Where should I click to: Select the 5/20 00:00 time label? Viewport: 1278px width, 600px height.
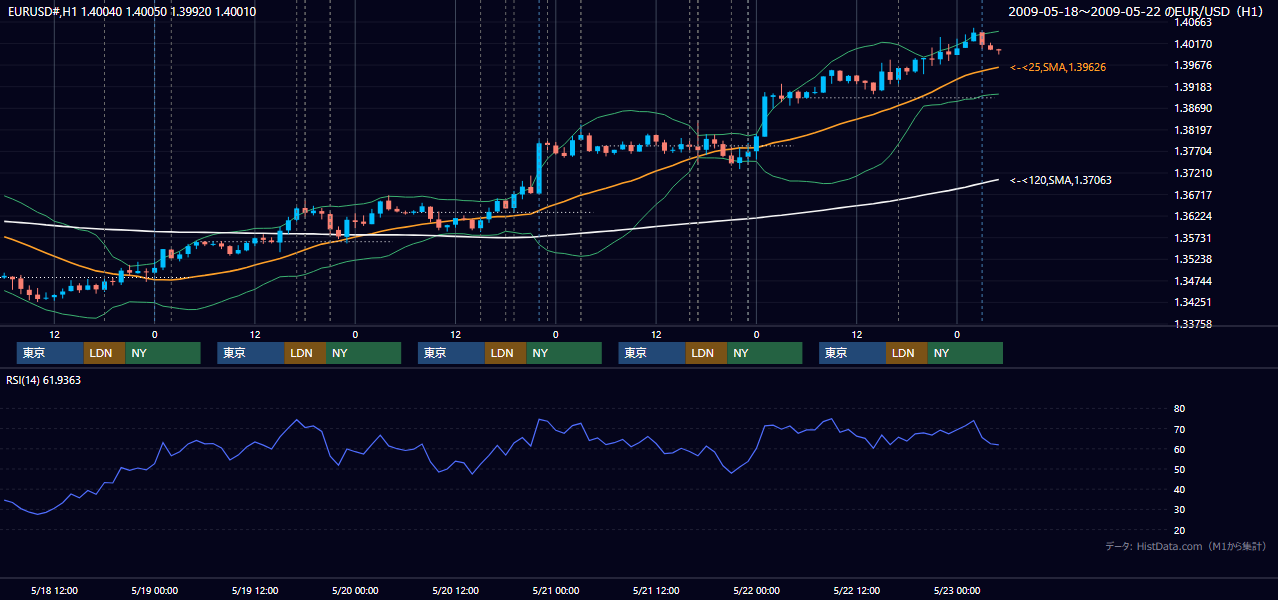tap(355, 590)
